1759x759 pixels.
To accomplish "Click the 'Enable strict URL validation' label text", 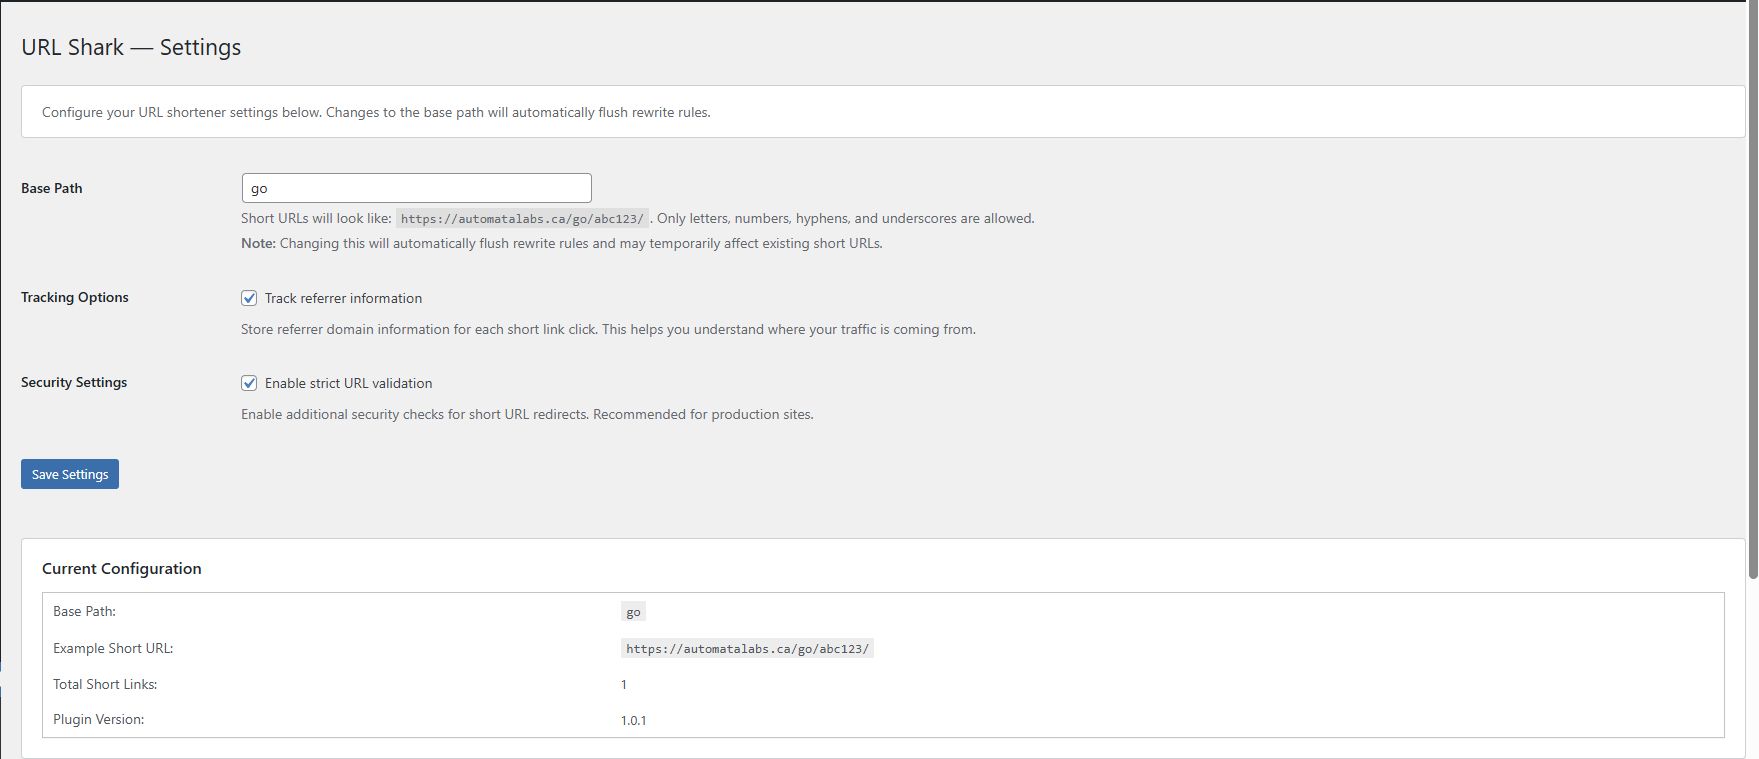I will [348, 383].
